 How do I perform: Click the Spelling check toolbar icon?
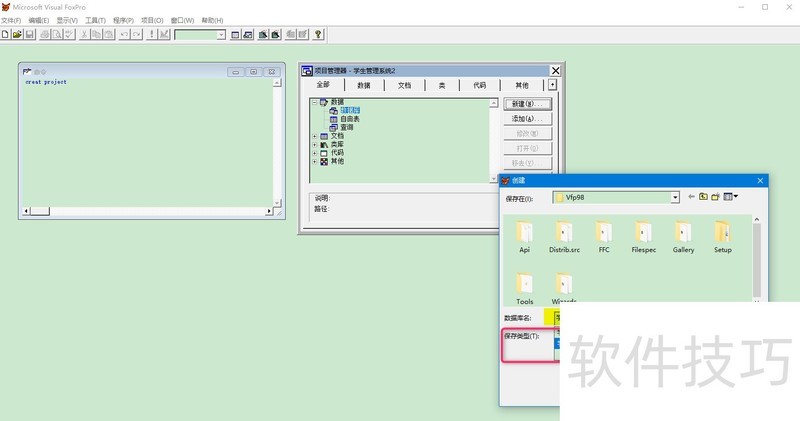[x=69, y=34]
